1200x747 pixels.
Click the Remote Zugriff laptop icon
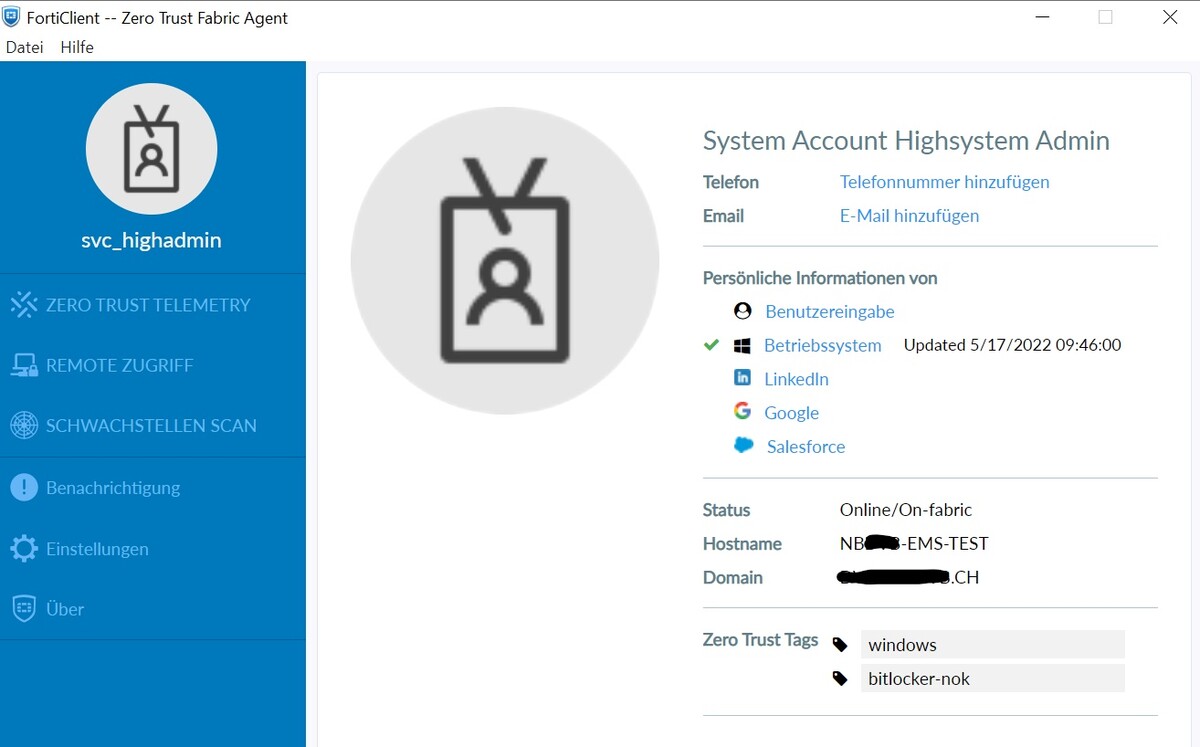[x=24, y=366]
